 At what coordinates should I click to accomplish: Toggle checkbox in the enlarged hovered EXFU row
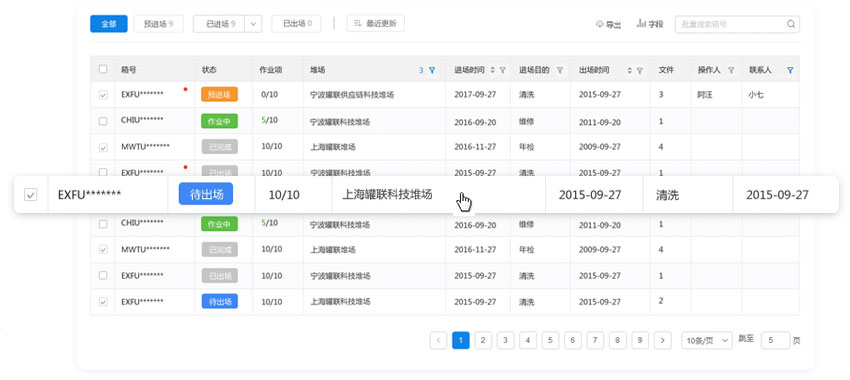(31, 195)
